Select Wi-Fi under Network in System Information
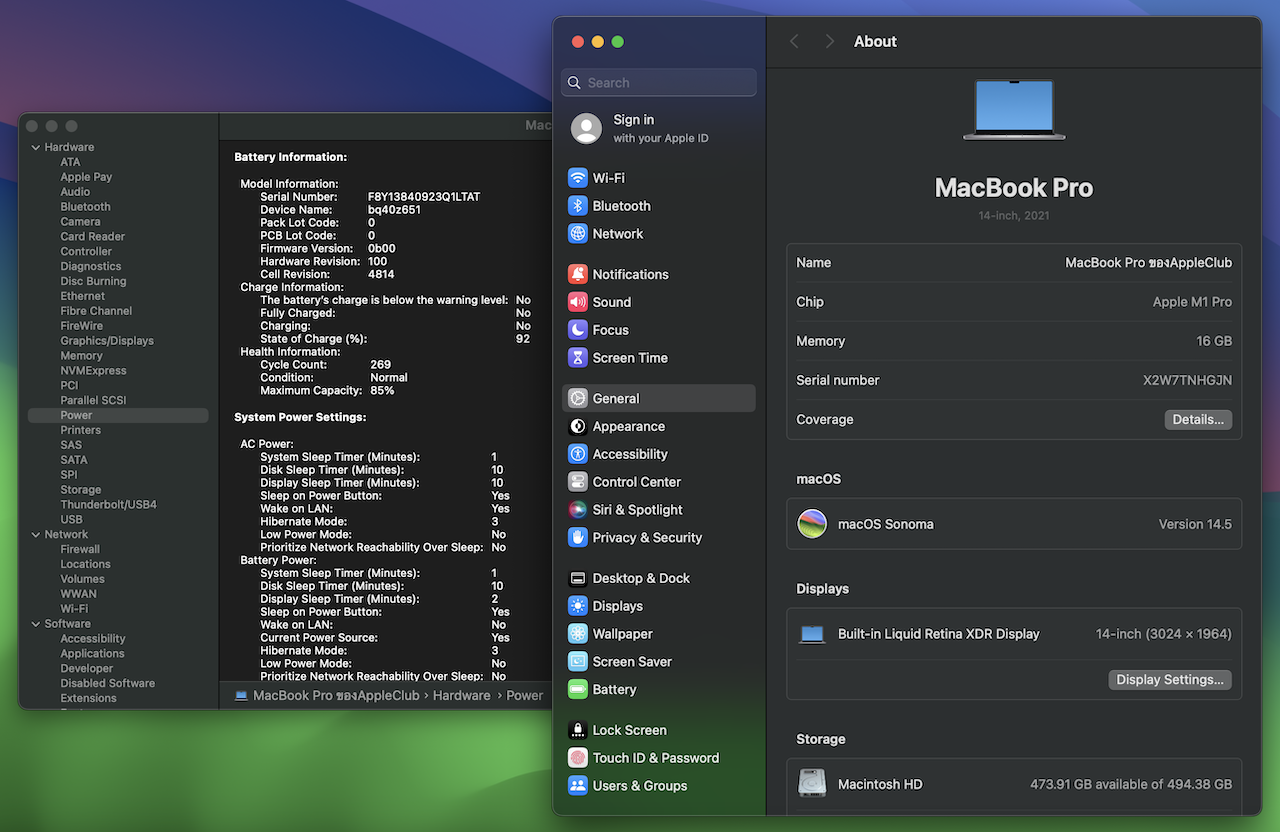The height and width of the screenshot is (832, 1280). click(x=74, y=609)
